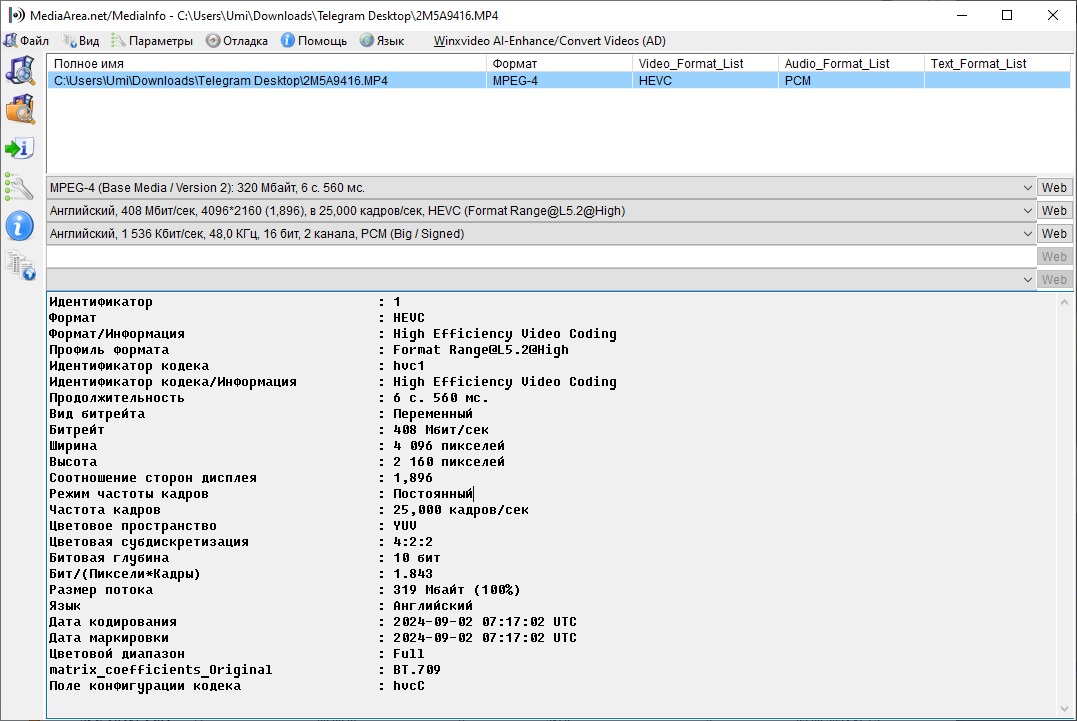Click the Язык Английский value line
This screenshot has width=1077, height=721.
[x=433, y=606]
